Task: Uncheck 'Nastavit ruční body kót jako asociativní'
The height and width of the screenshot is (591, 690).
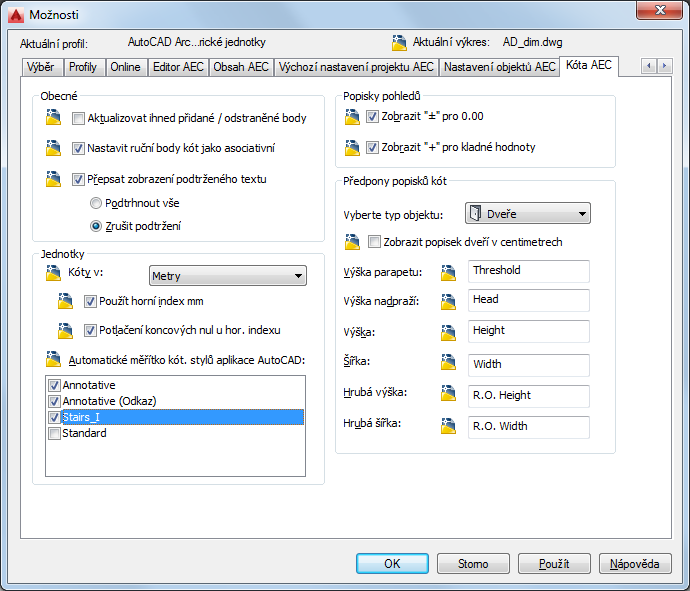Action: (x=78, y=148)
